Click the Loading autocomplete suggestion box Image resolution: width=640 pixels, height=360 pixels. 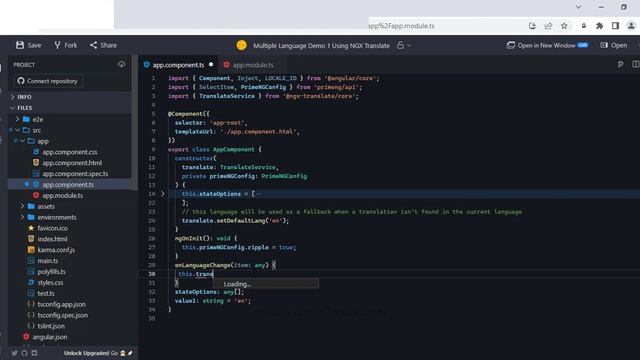point(266,284)
